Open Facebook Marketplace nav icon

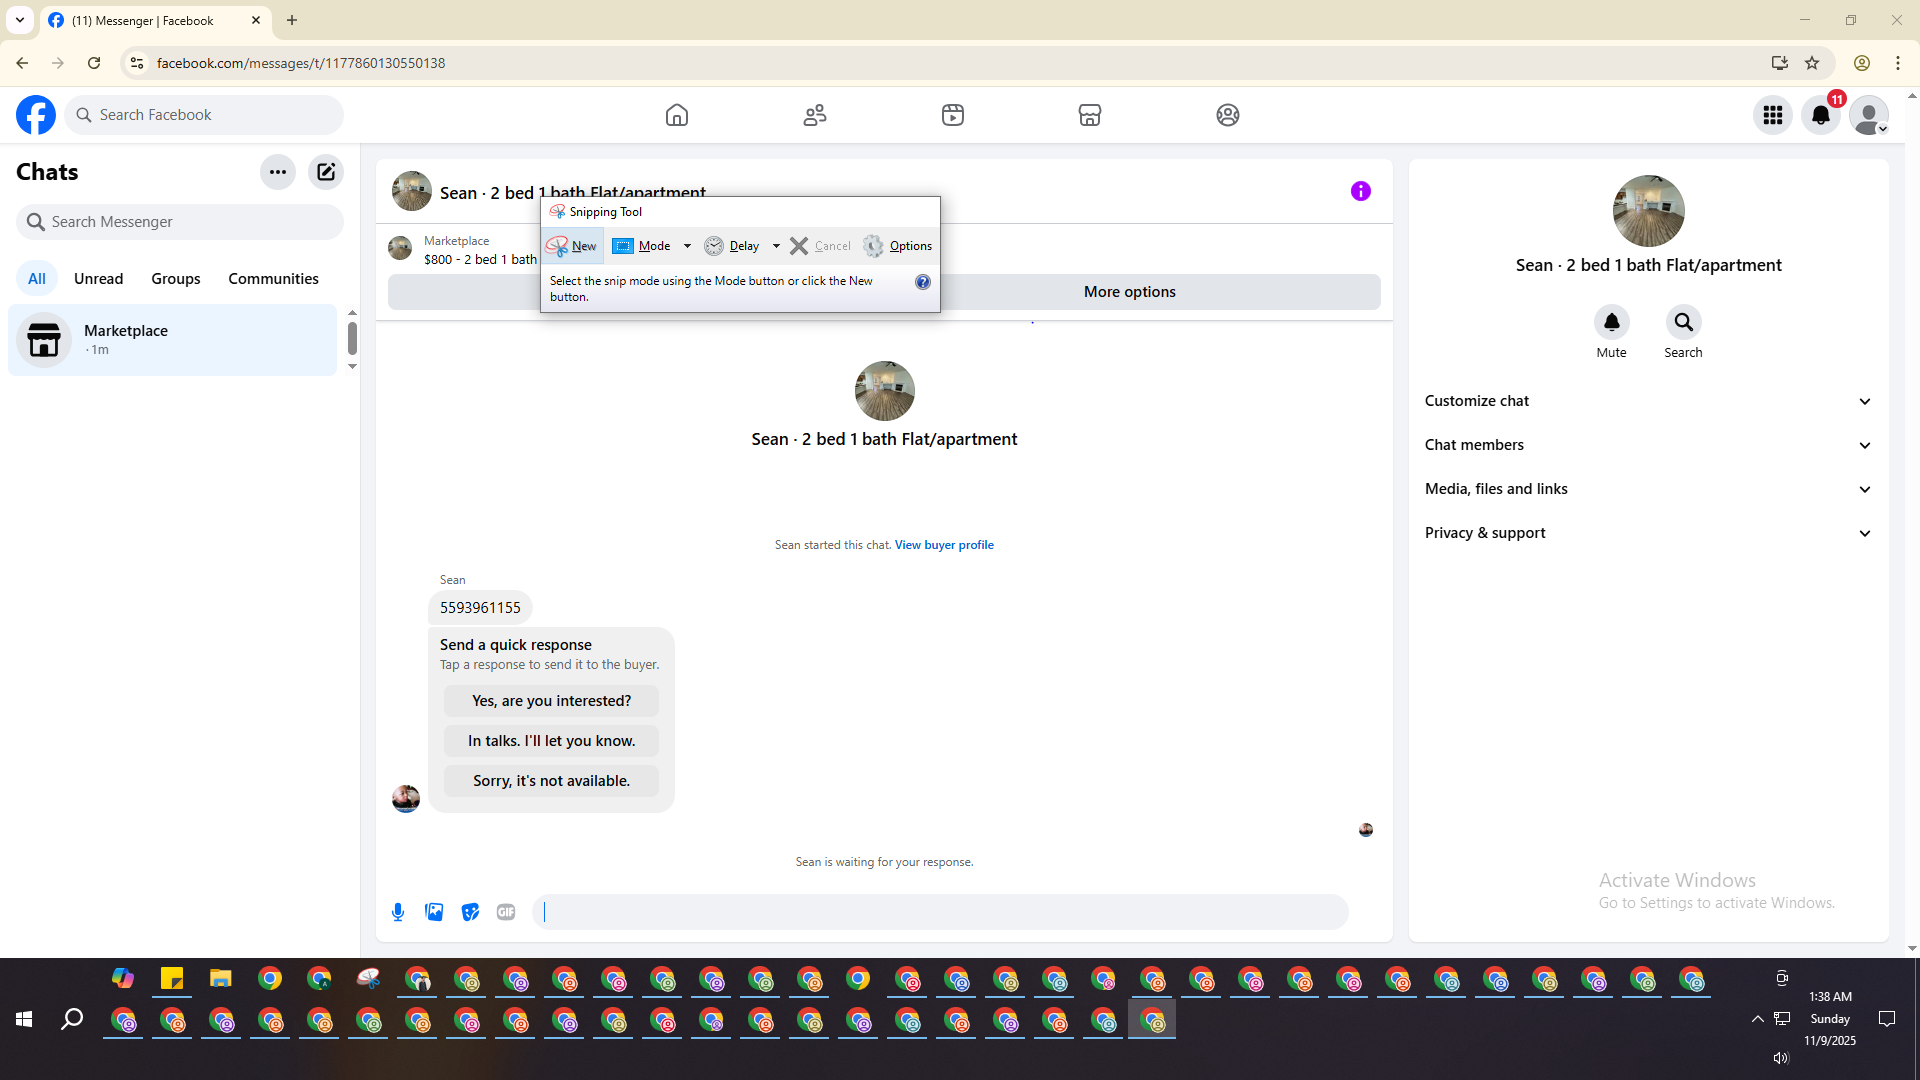[x=1090, y=115]
